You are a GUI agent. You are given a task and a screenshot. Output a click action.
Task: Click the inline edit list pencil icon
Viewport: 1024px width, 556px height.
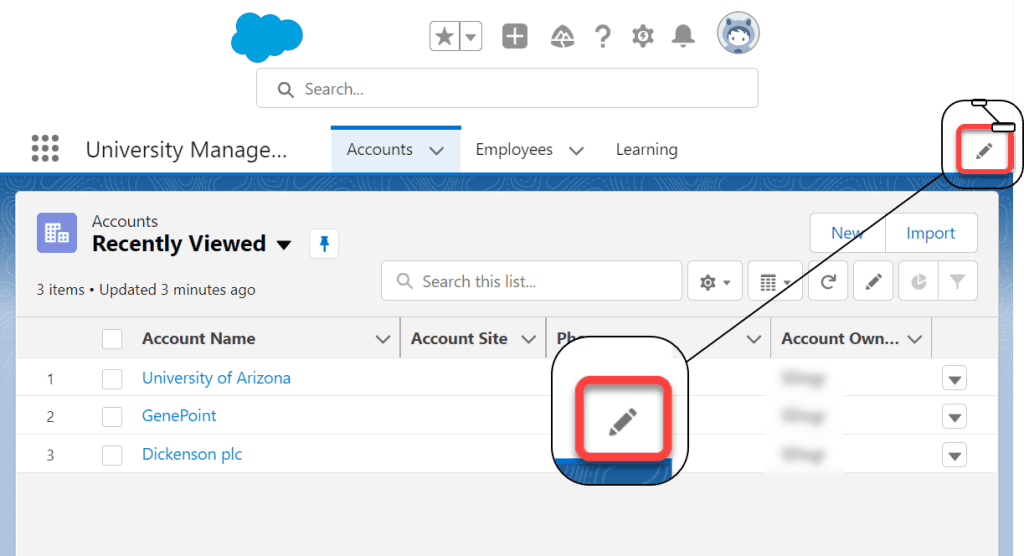(873, 282)
